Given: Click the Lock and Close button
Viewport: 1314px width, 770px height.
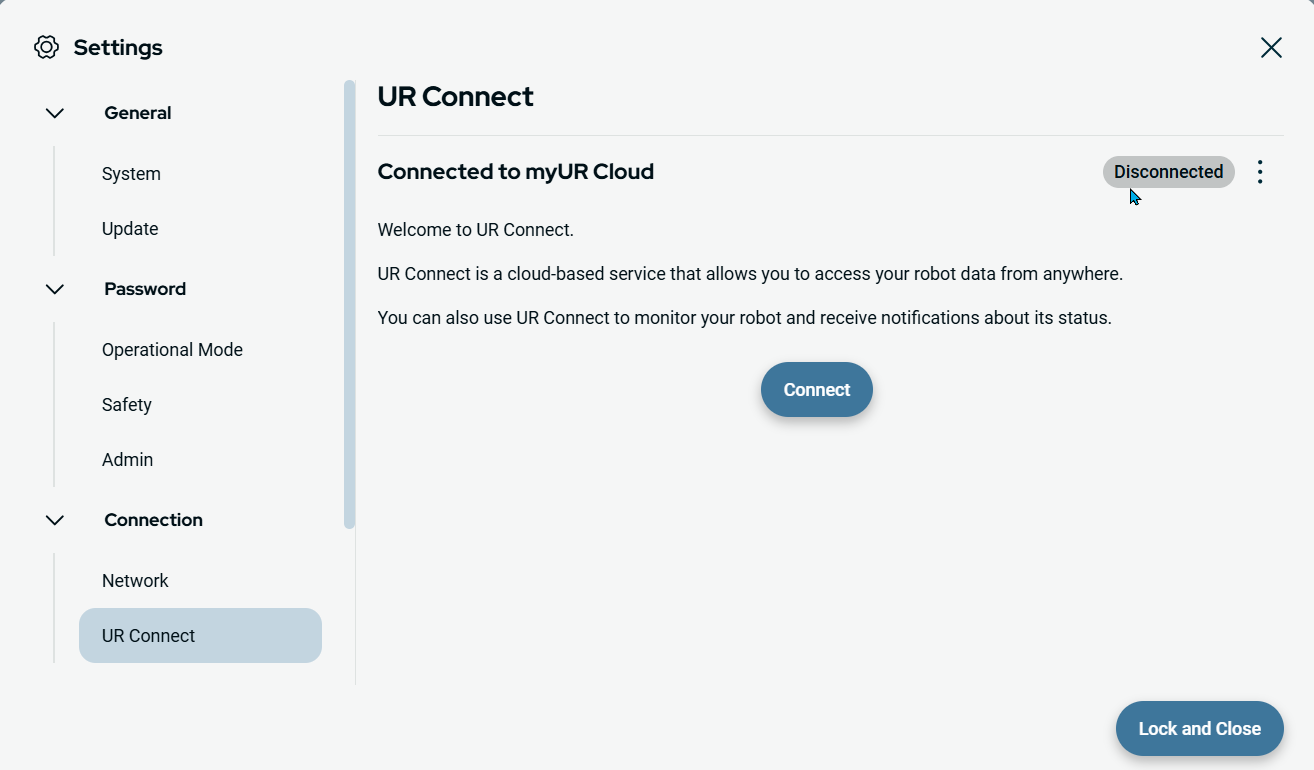Looking at the screenshot, I should pyautogui.click(x=1199, y=729).
